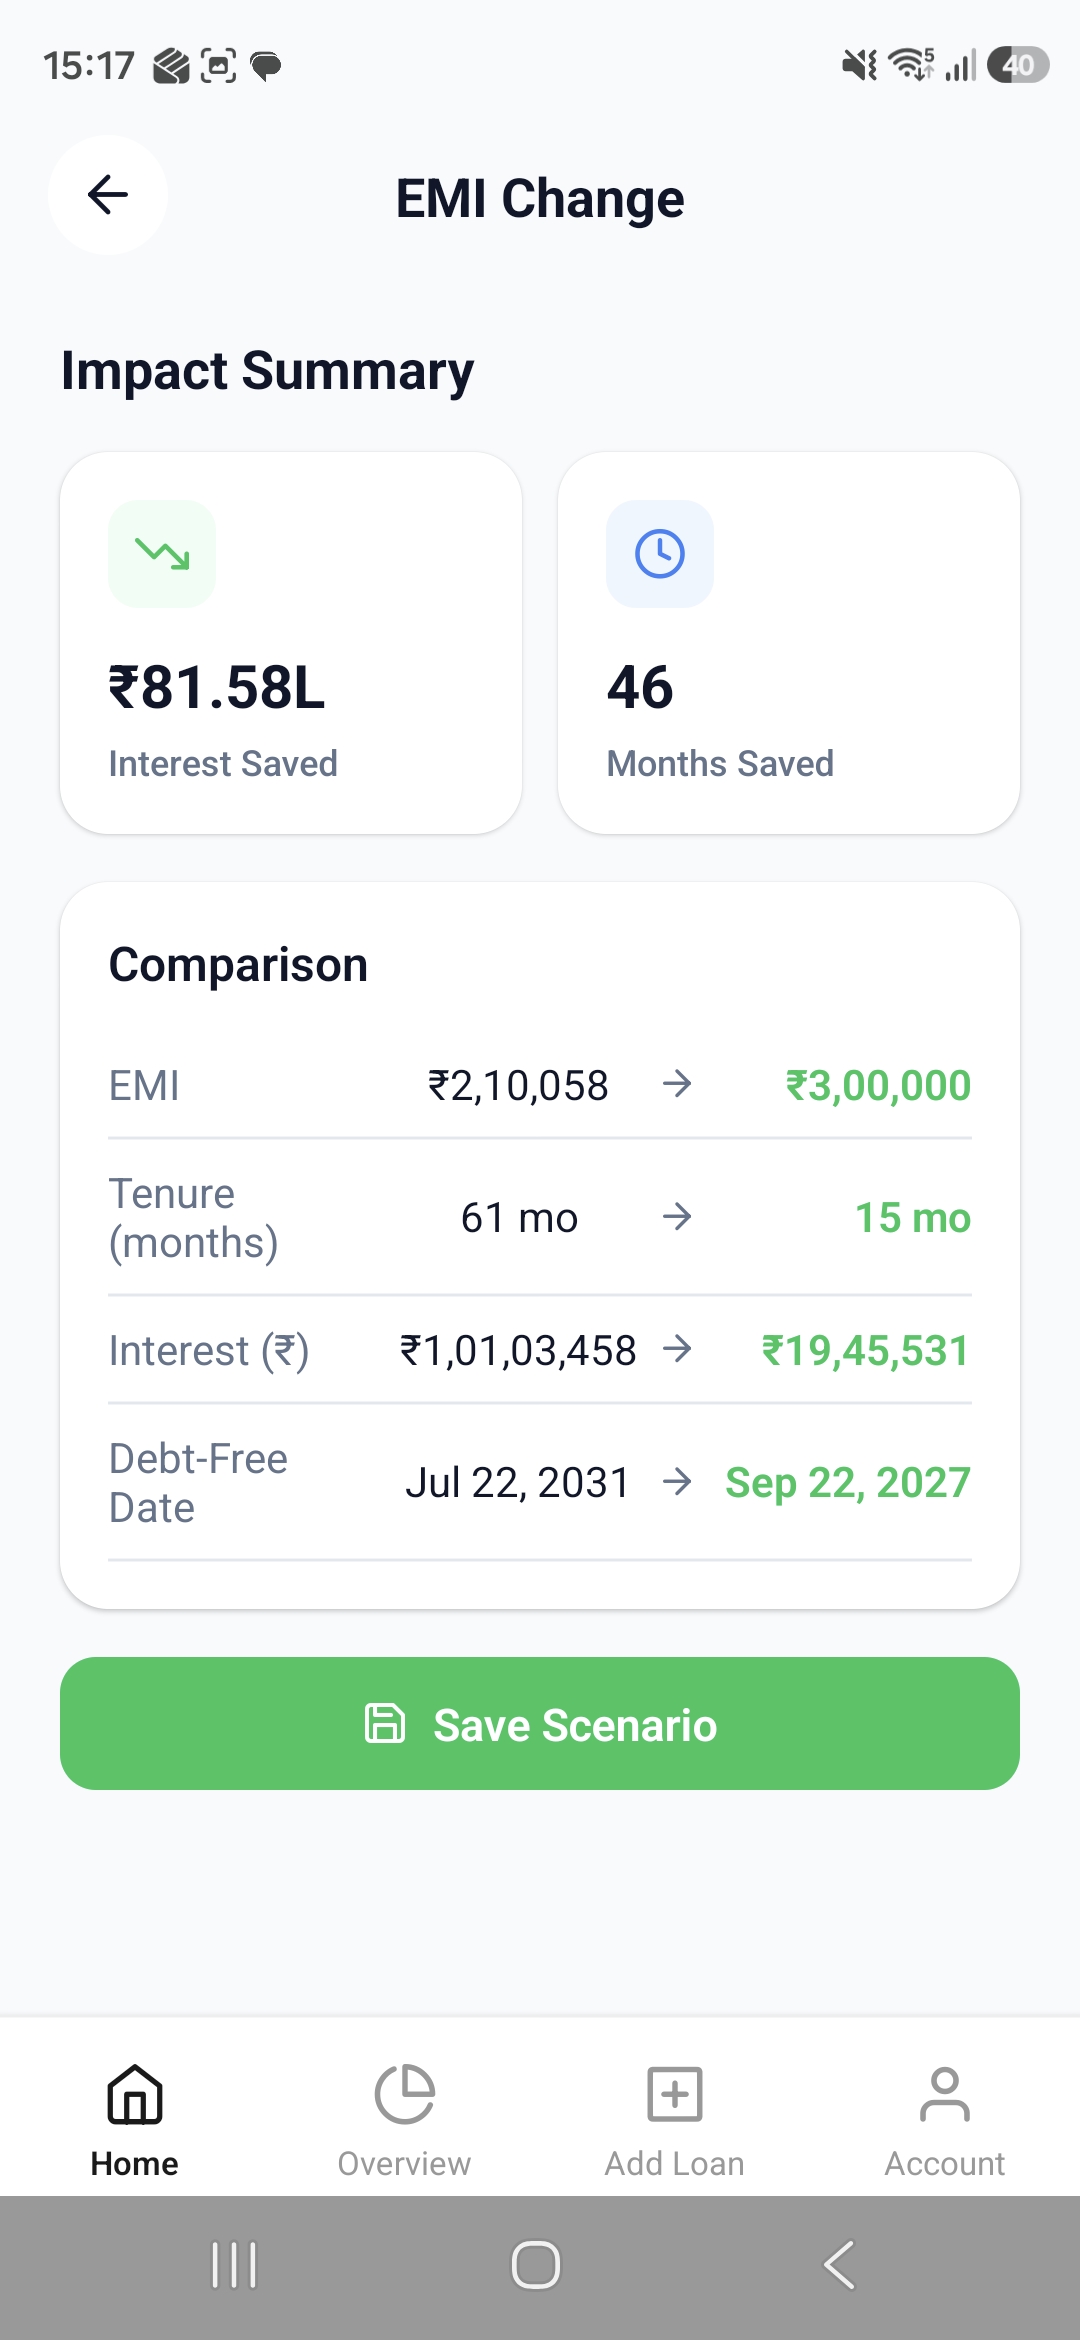Tap the new debt-free date Sep 22, 2027
The height and width of the screenshot is (2340, 1080).
pos(848,1483)
